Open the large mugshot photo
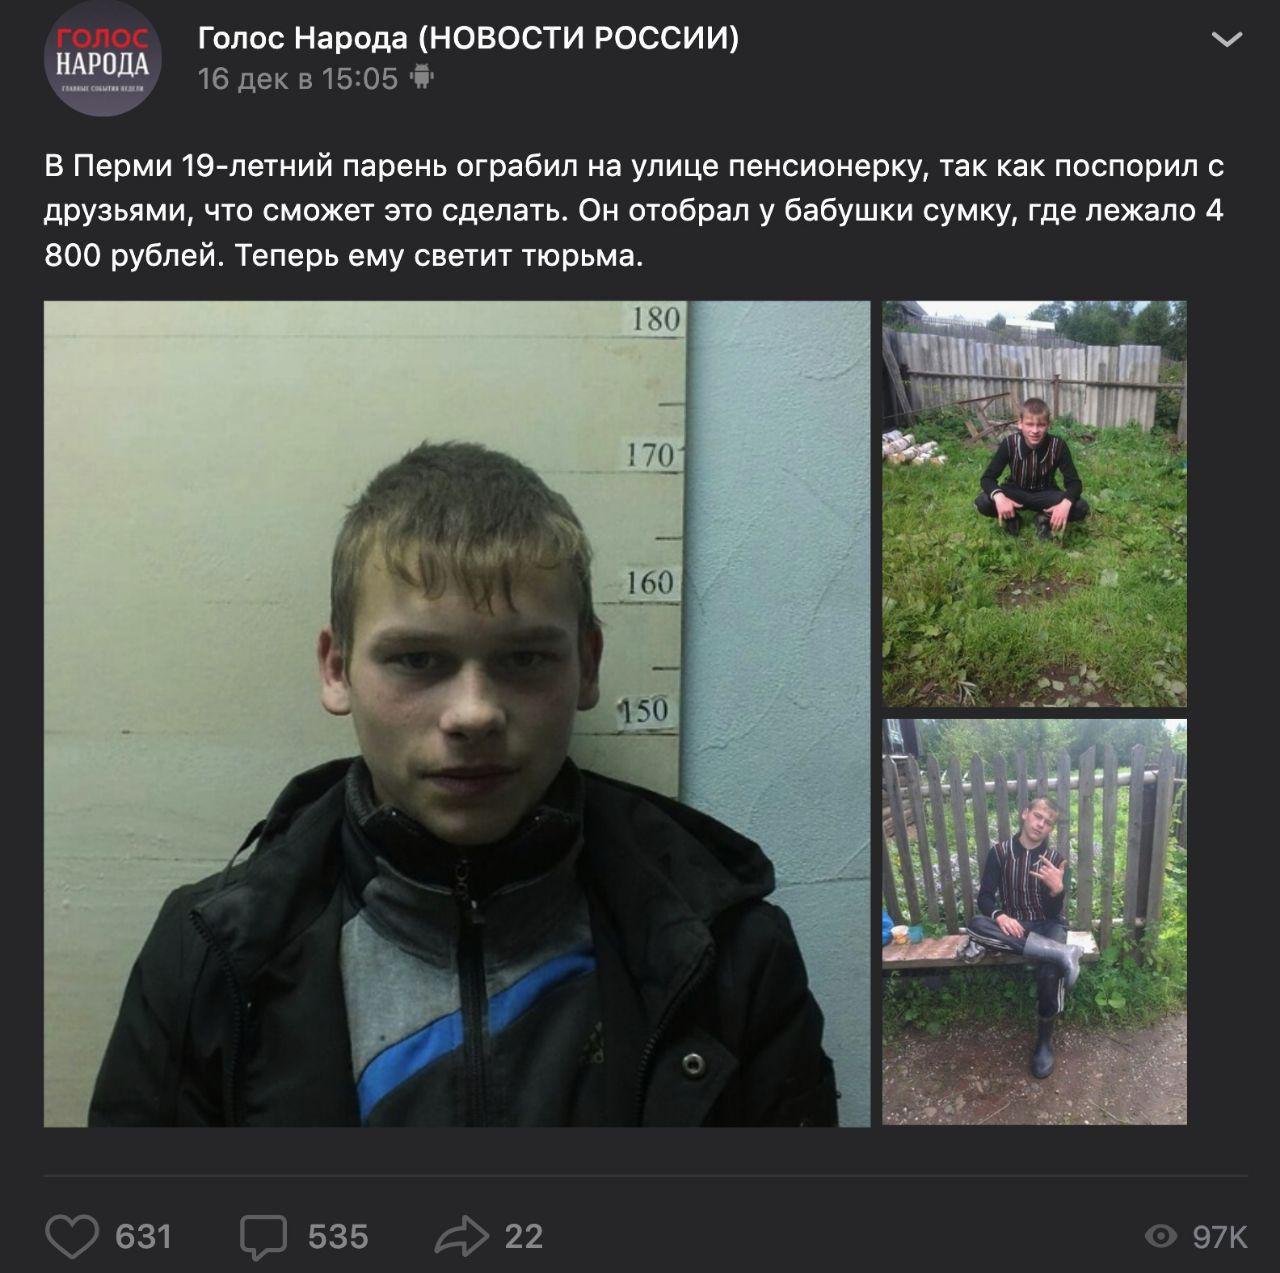This screenshot has height=1273, width=1280. pyautogui.click(x=457, y=714)
